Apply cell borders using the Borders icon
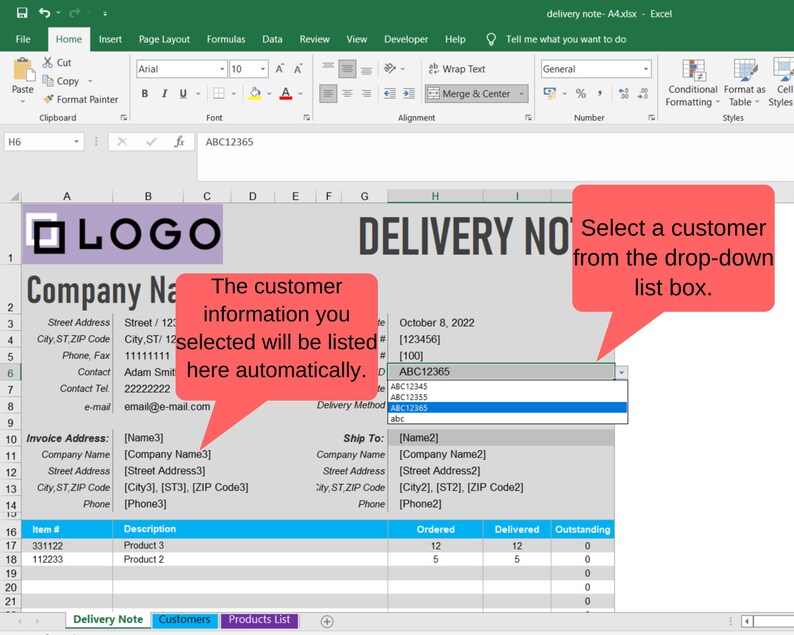This screenshot has width=794, height=635. coord(219,93)
